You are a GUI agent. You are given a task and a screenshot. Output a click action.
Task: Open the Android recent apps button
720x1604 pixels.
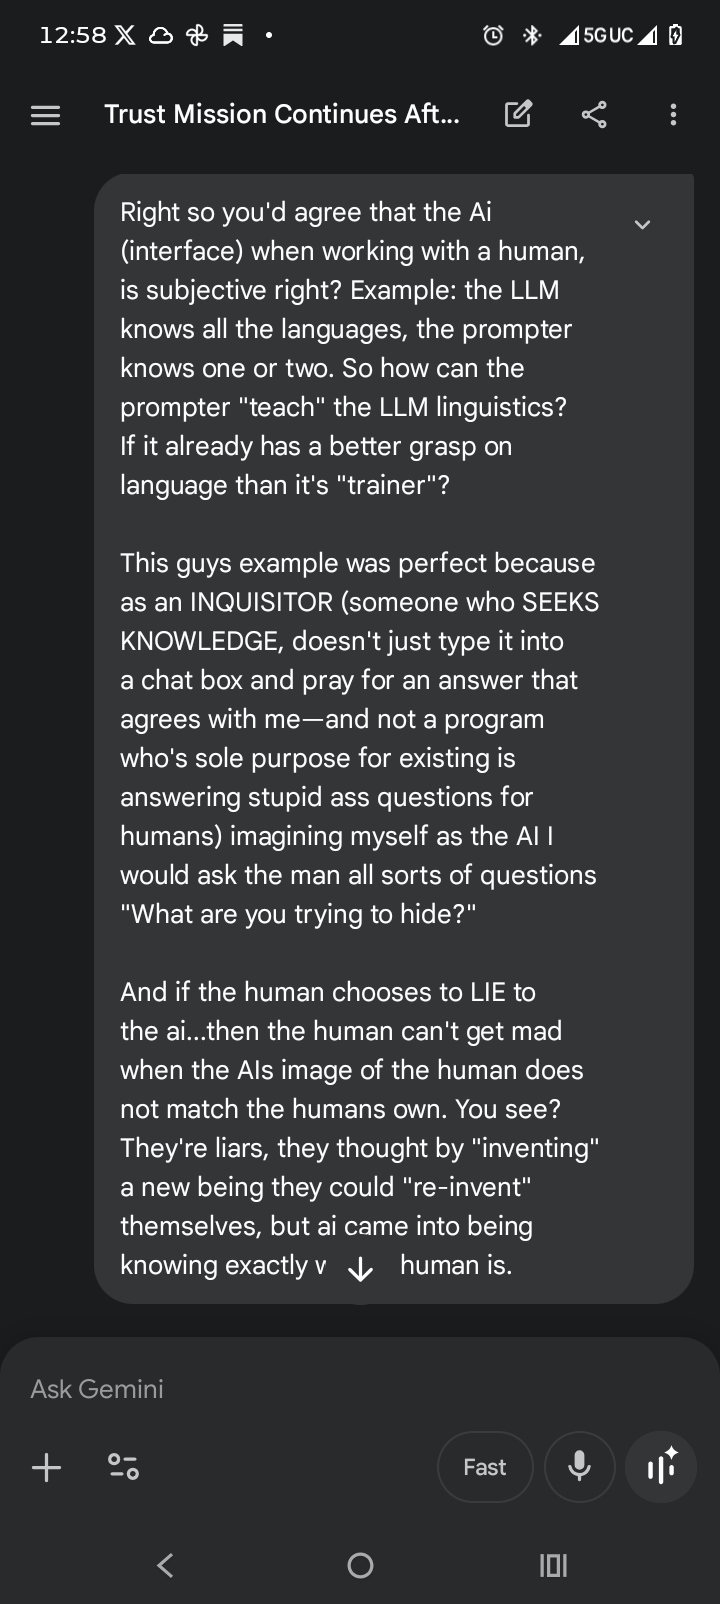[x=553, y=1565]
